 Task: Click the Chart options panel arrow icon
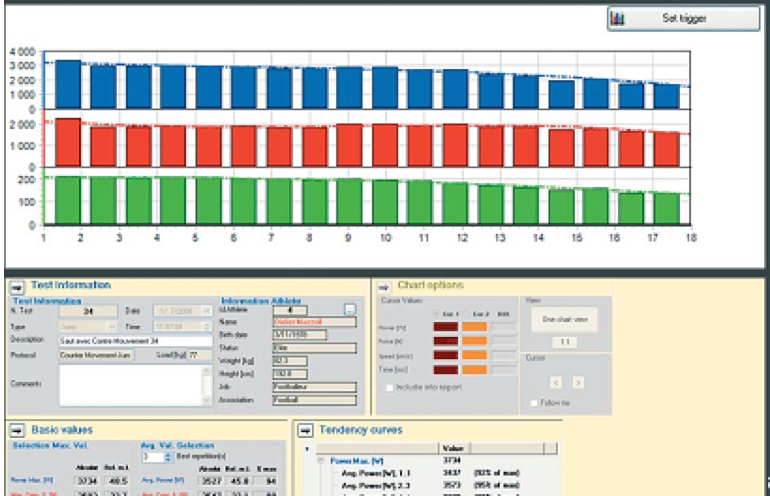click(384, 287)
